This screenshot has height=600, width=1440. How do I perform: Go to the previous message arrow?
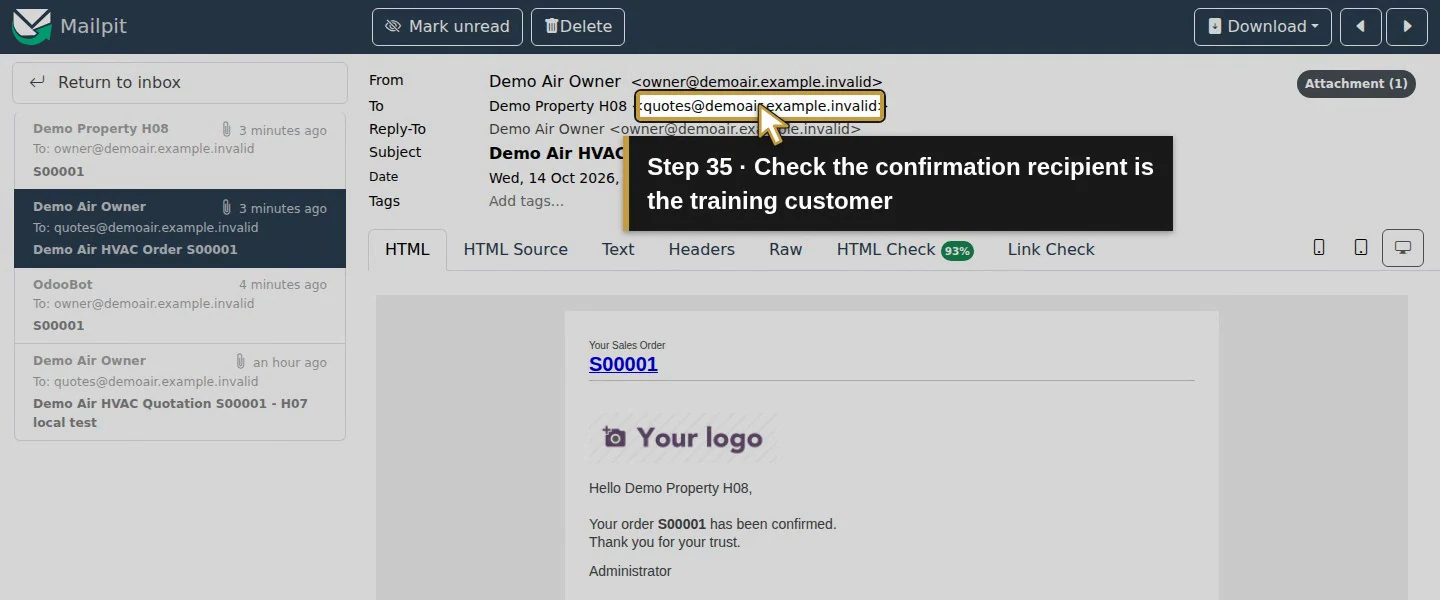[1361, 27]
